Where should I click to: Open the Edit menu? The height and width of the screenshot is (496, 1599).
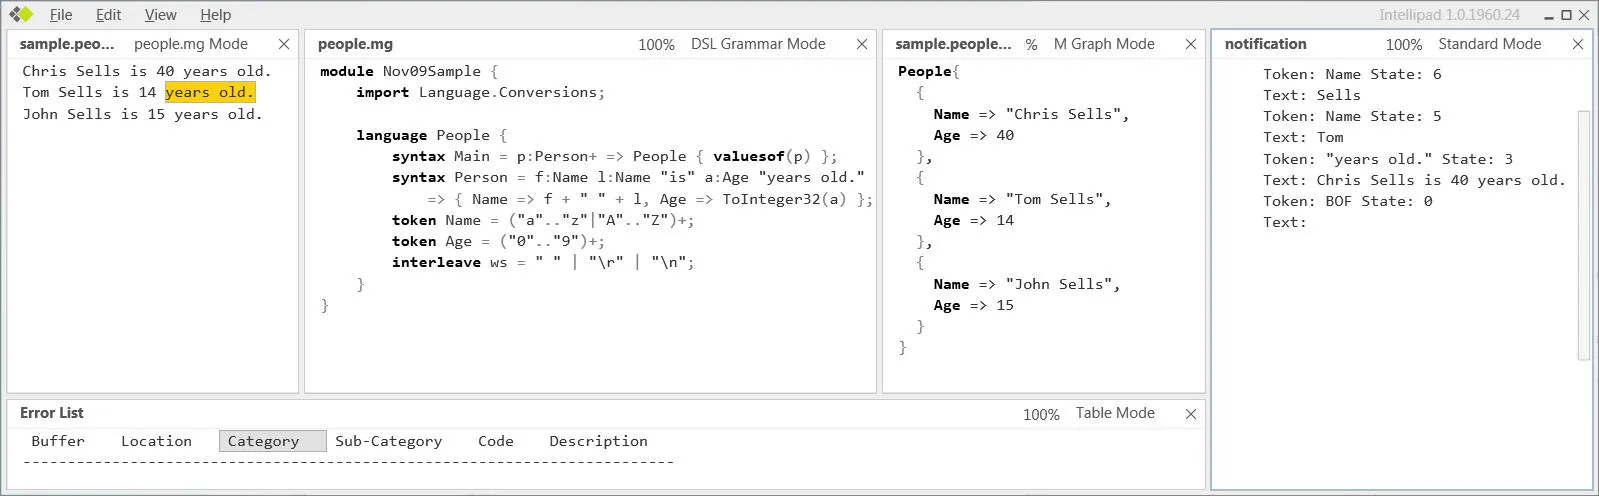point(108,15)
